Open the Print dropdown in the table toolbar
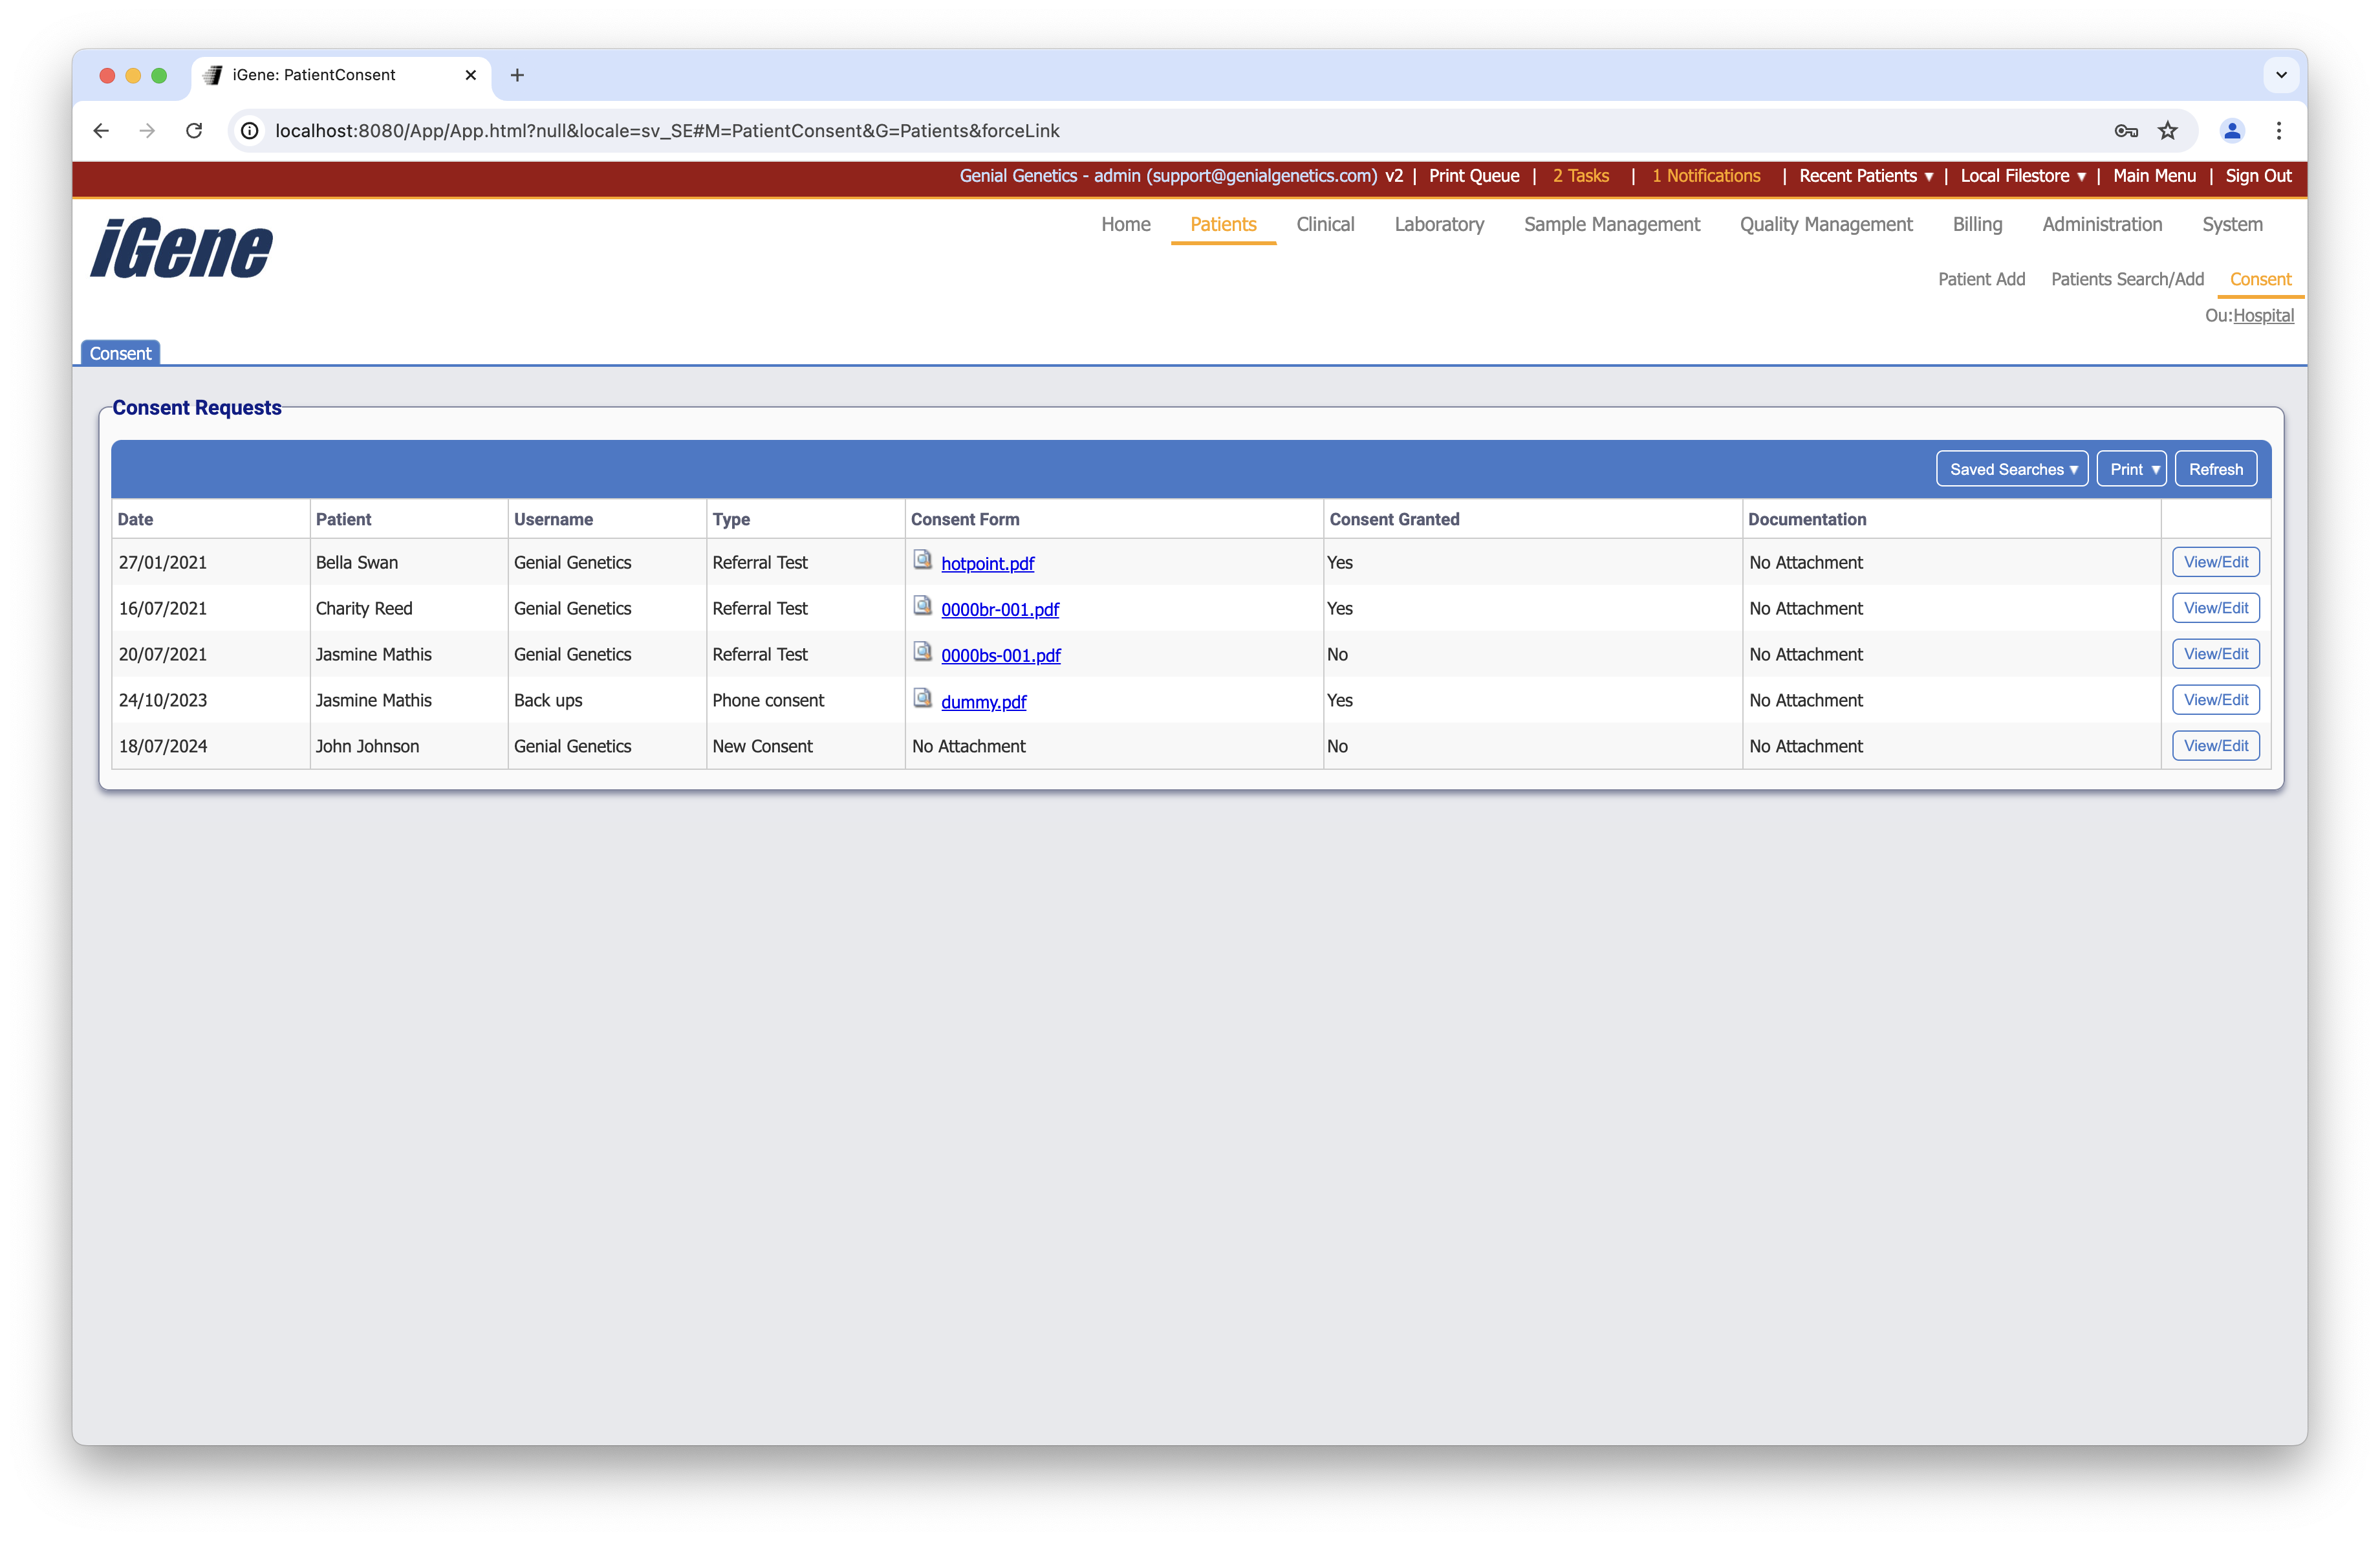This screenshot has width=2380, height=1541. pos(2131,469)
